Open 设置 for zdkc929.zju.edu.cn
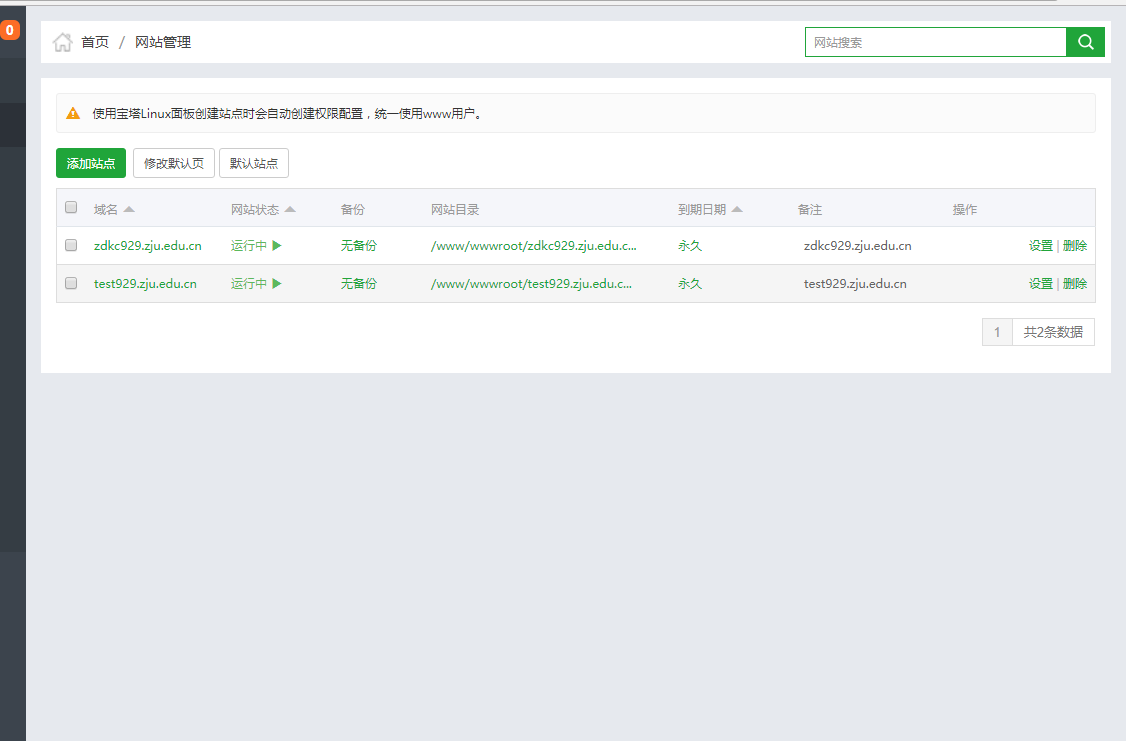This screenshot has height=741, width=1126. [1040, 246]
